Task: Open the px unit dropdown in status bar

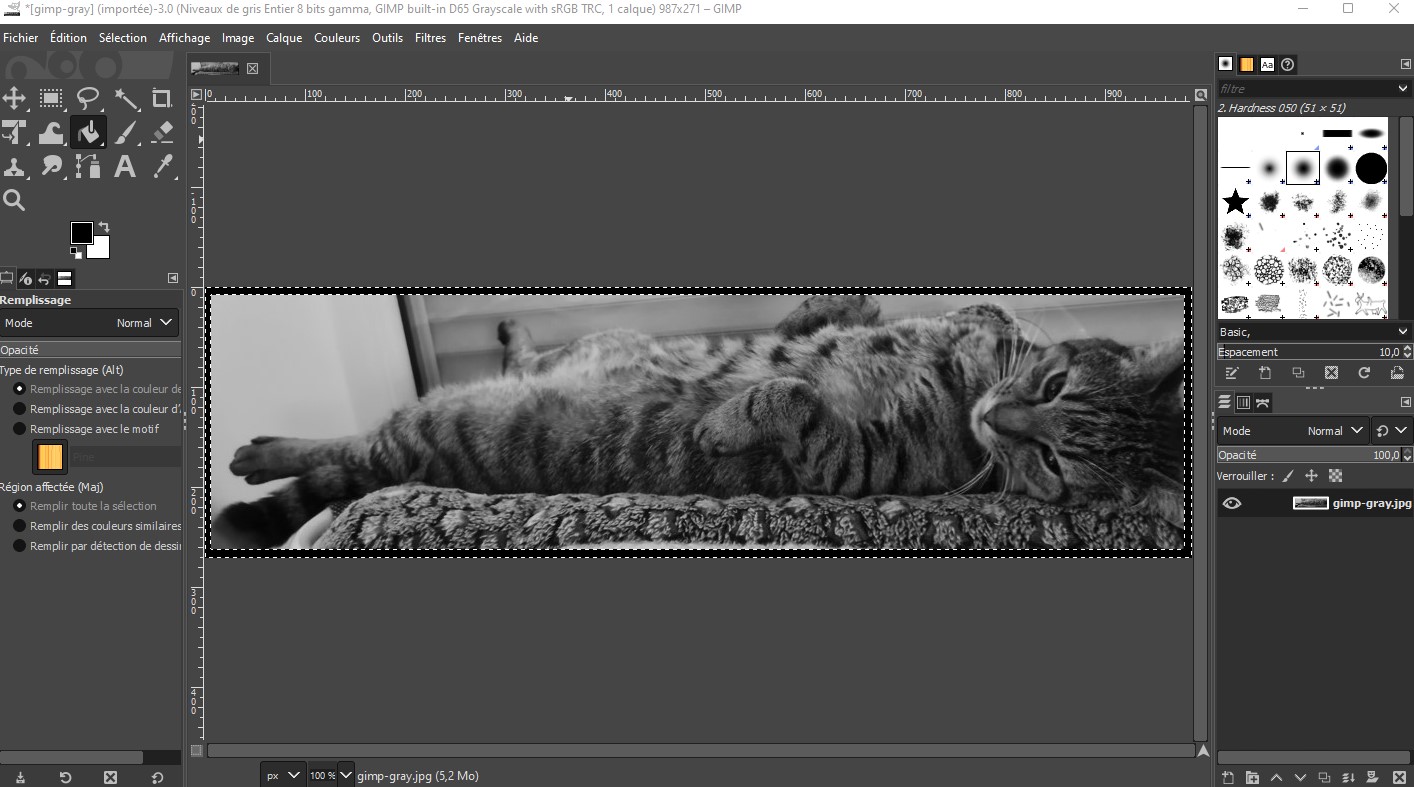Action: [283, 775]
